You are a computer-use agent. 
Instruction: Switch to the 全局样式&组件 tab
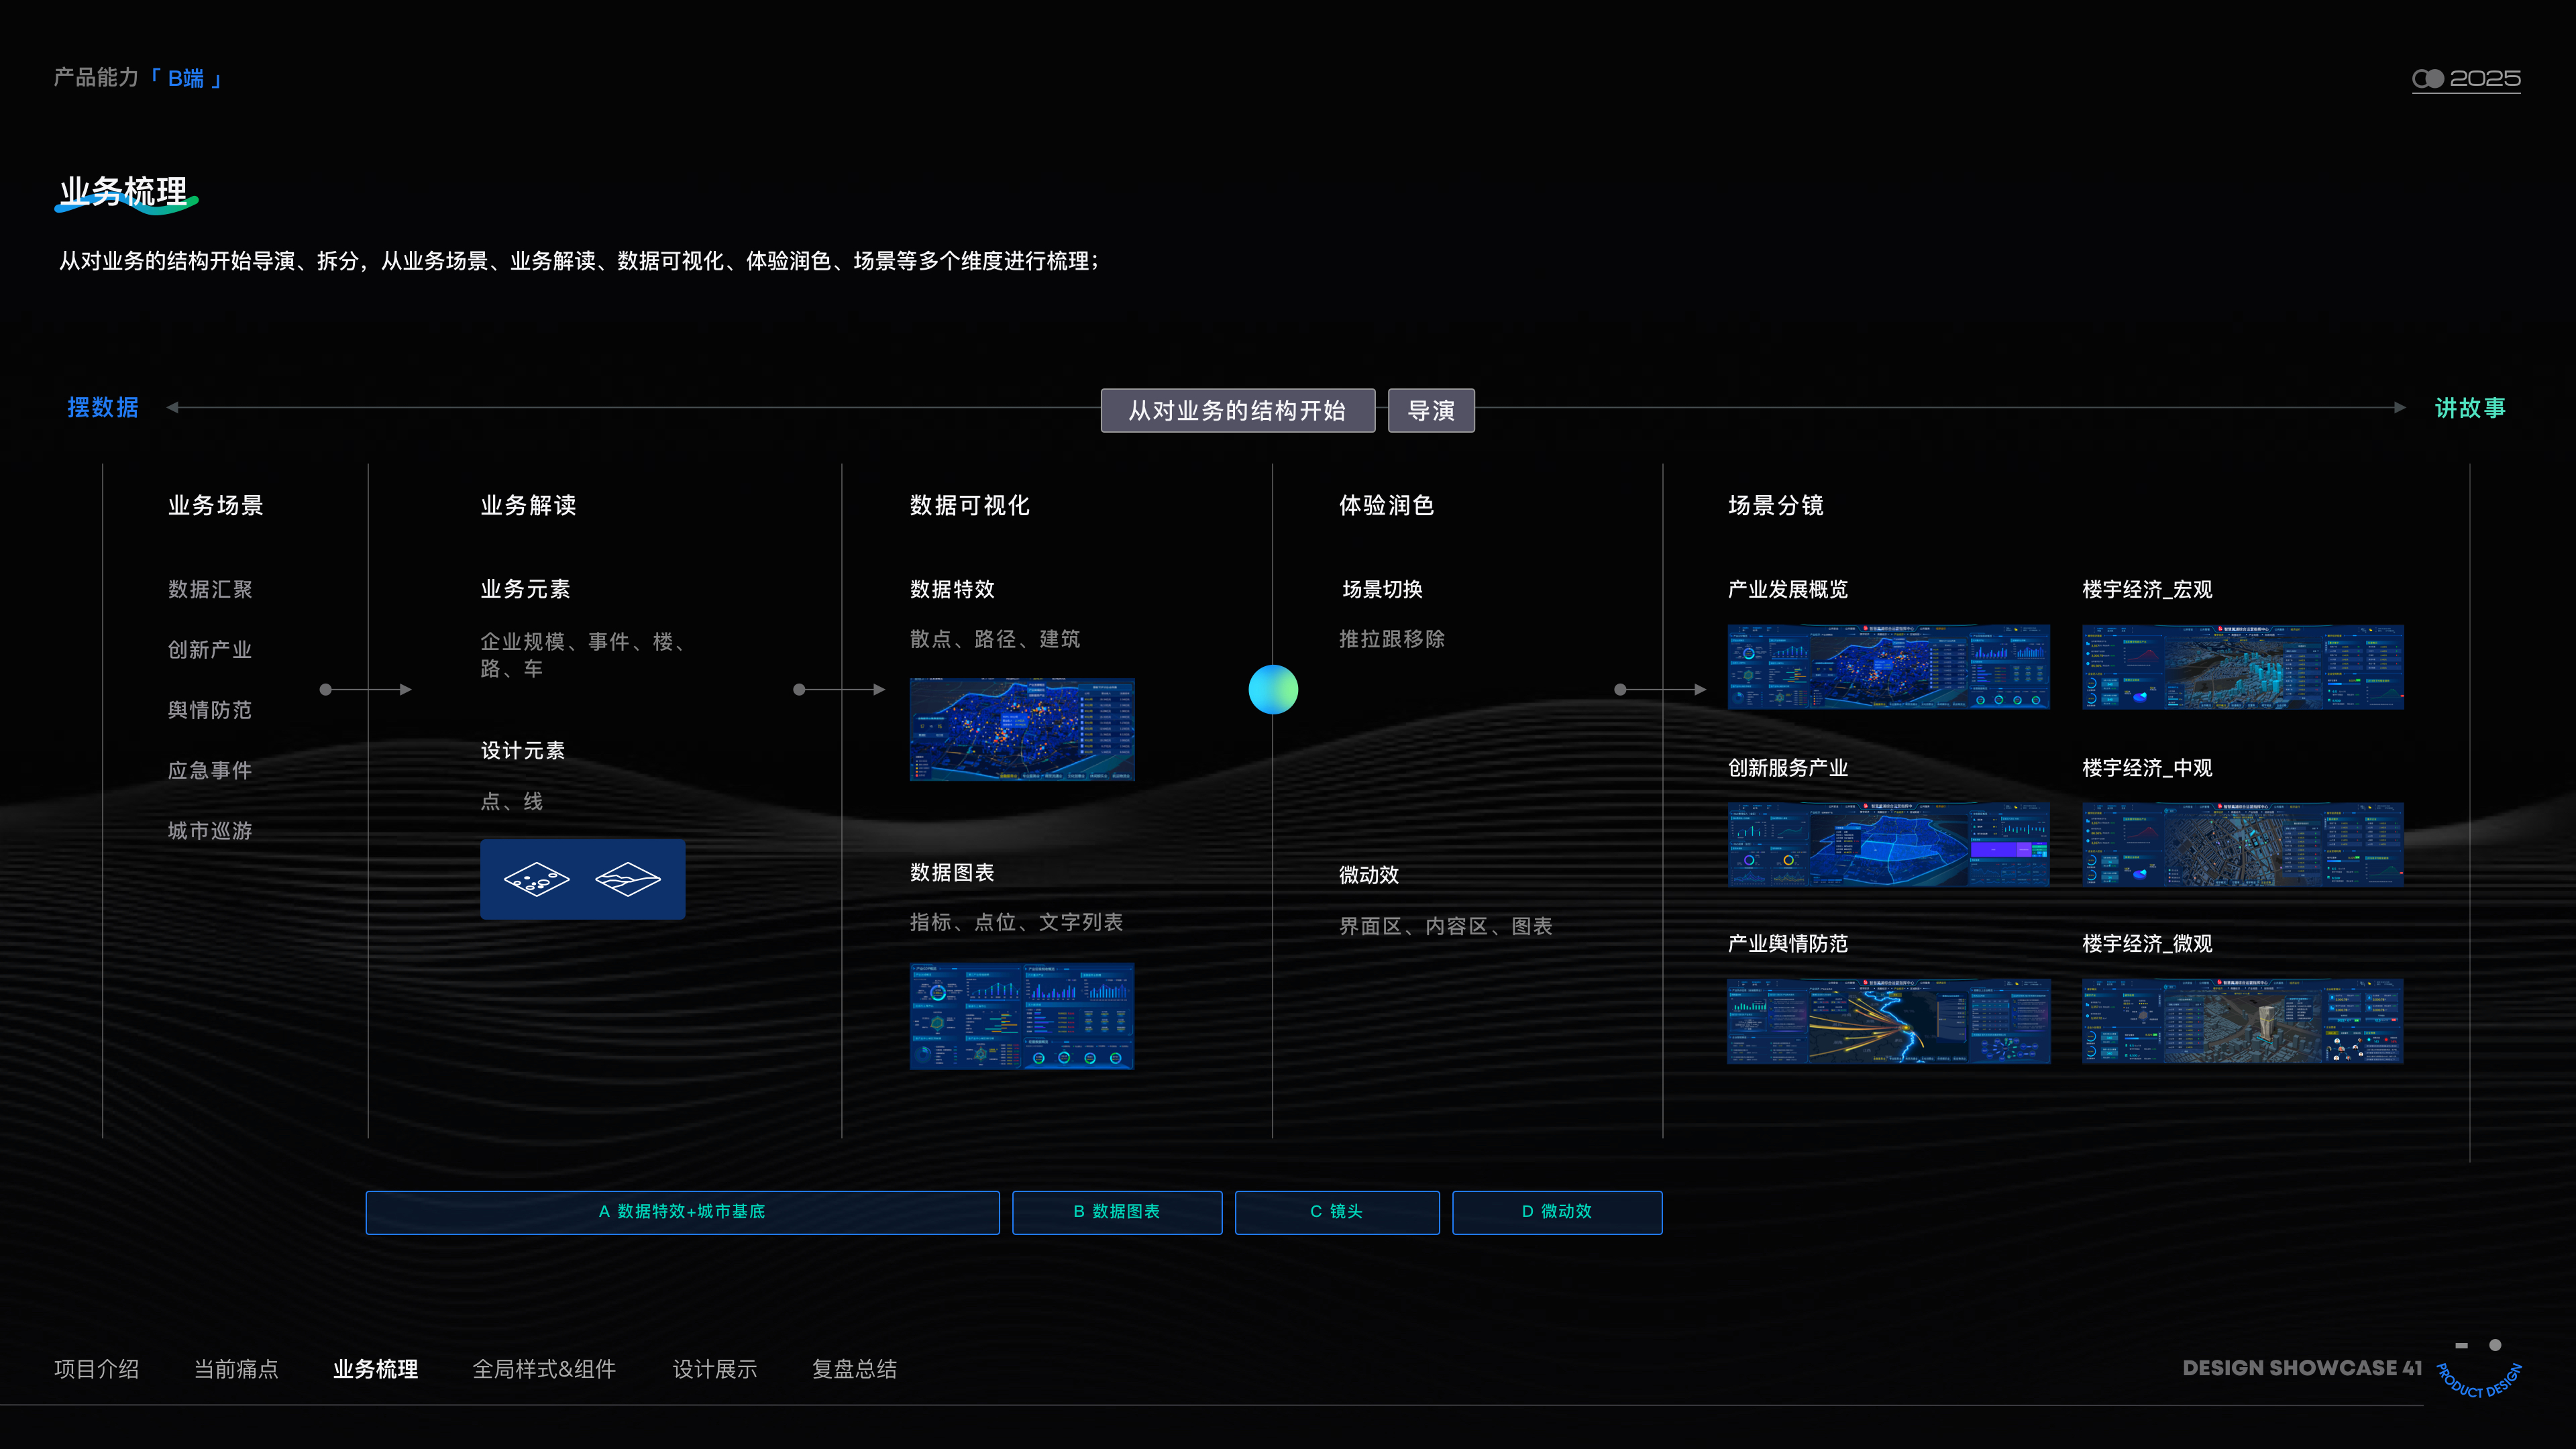(x=544, y=1369)
